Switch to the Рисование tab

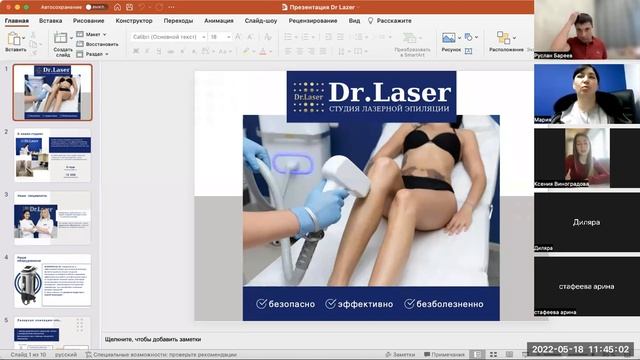pos(89,21)
